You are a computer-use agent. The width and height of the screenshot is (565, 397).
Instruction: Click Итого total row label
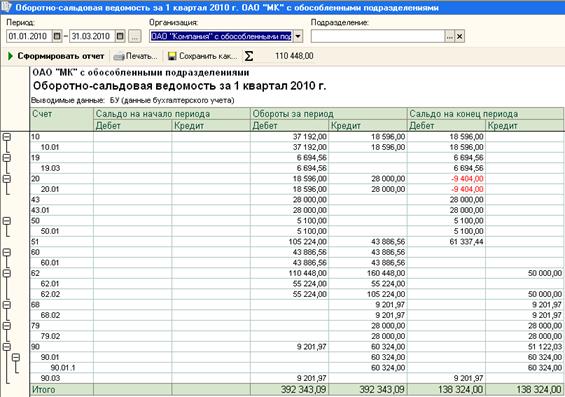pyautogui.click(x=44, y=389)
